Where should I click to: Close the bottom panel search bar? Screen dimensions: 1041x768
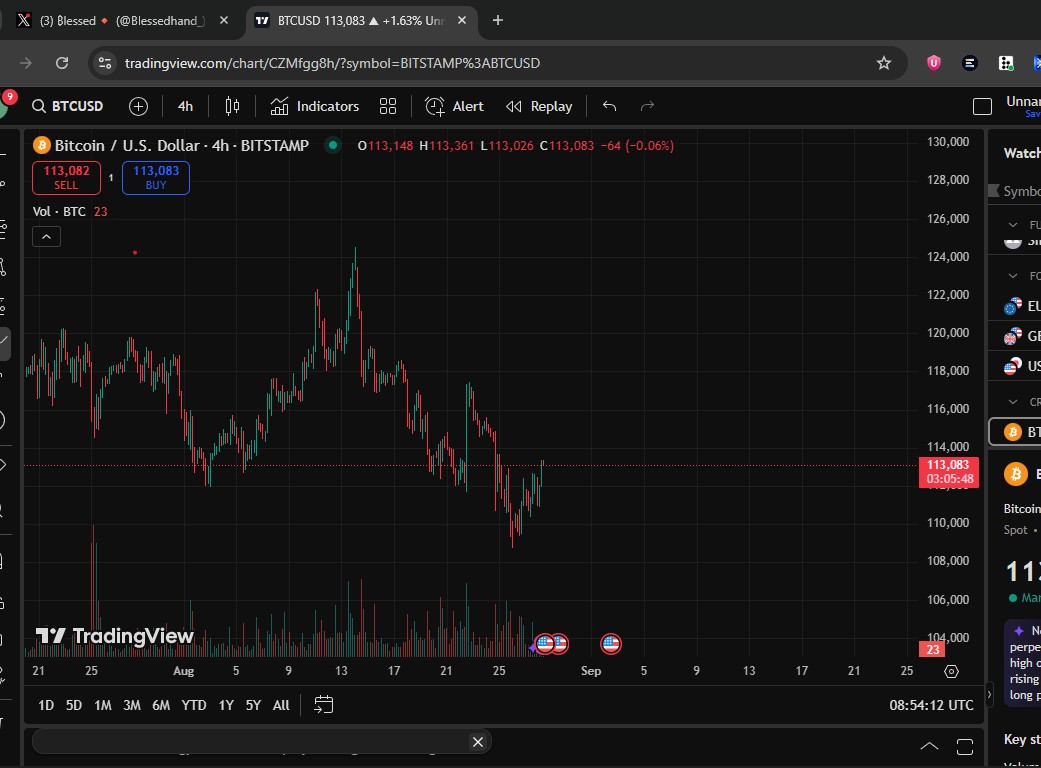point(477,742)
